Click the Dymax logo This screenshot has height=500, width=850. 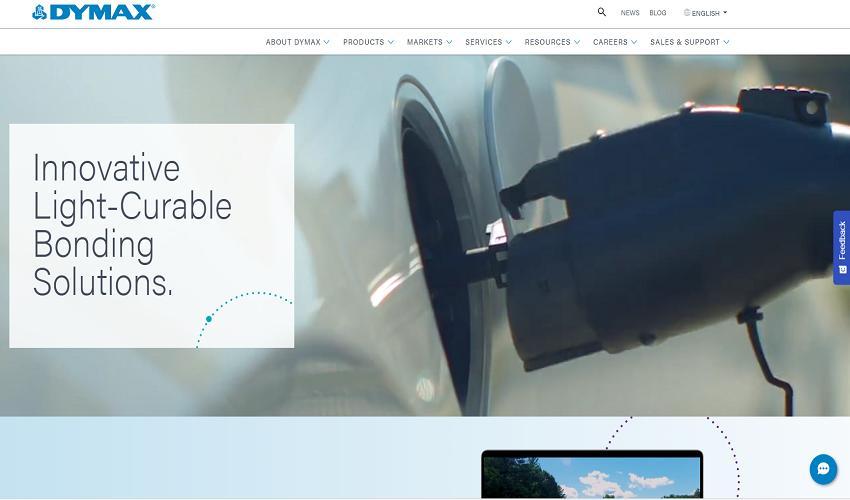pos(93,12)
